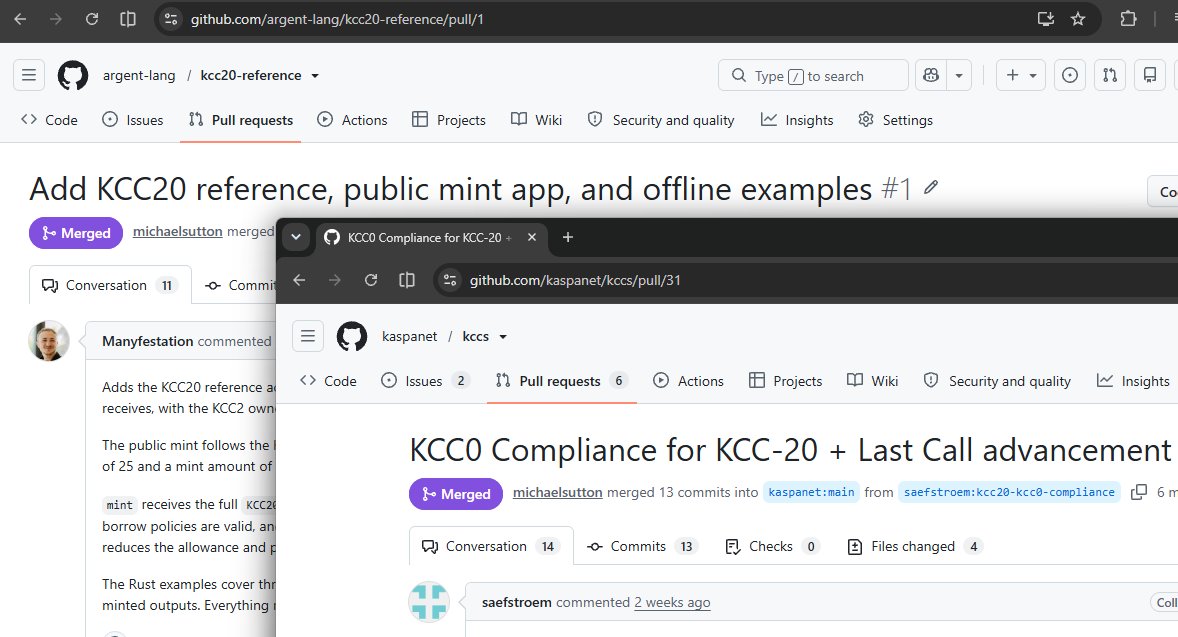Viewport: 1178px width, 637px height.
Task: Open Wiki tab in kaspanet/kccs repository
Action: pos(873,381)
